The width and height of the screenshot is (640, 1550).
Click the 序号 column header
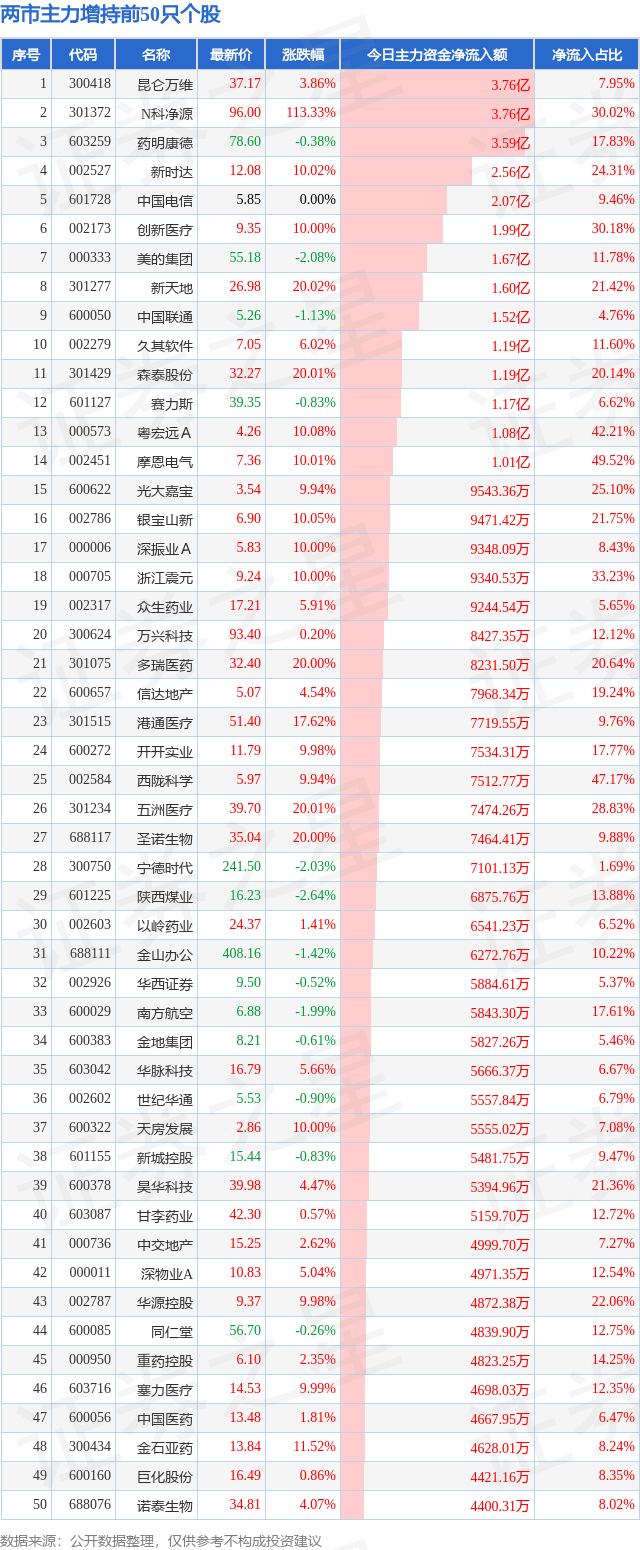[25, 55]
